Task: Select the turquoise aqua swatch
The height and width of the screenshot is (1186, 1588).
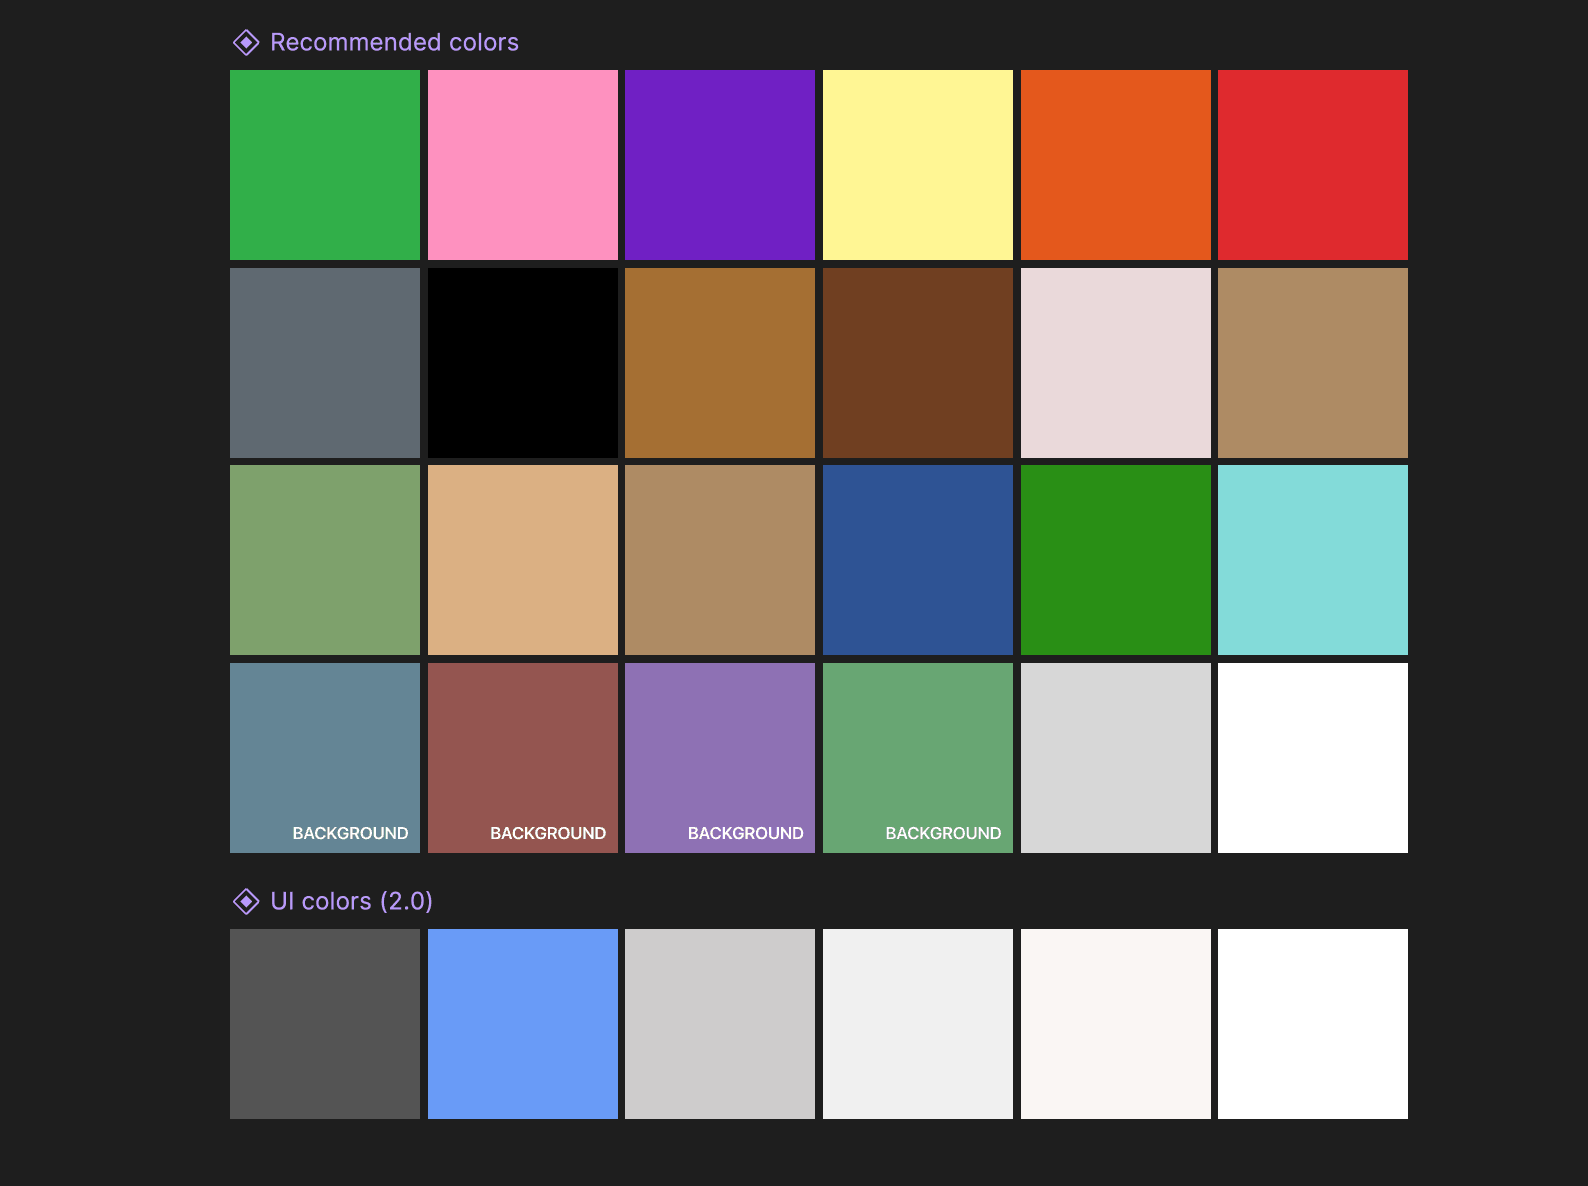Action: (1312, 560)
